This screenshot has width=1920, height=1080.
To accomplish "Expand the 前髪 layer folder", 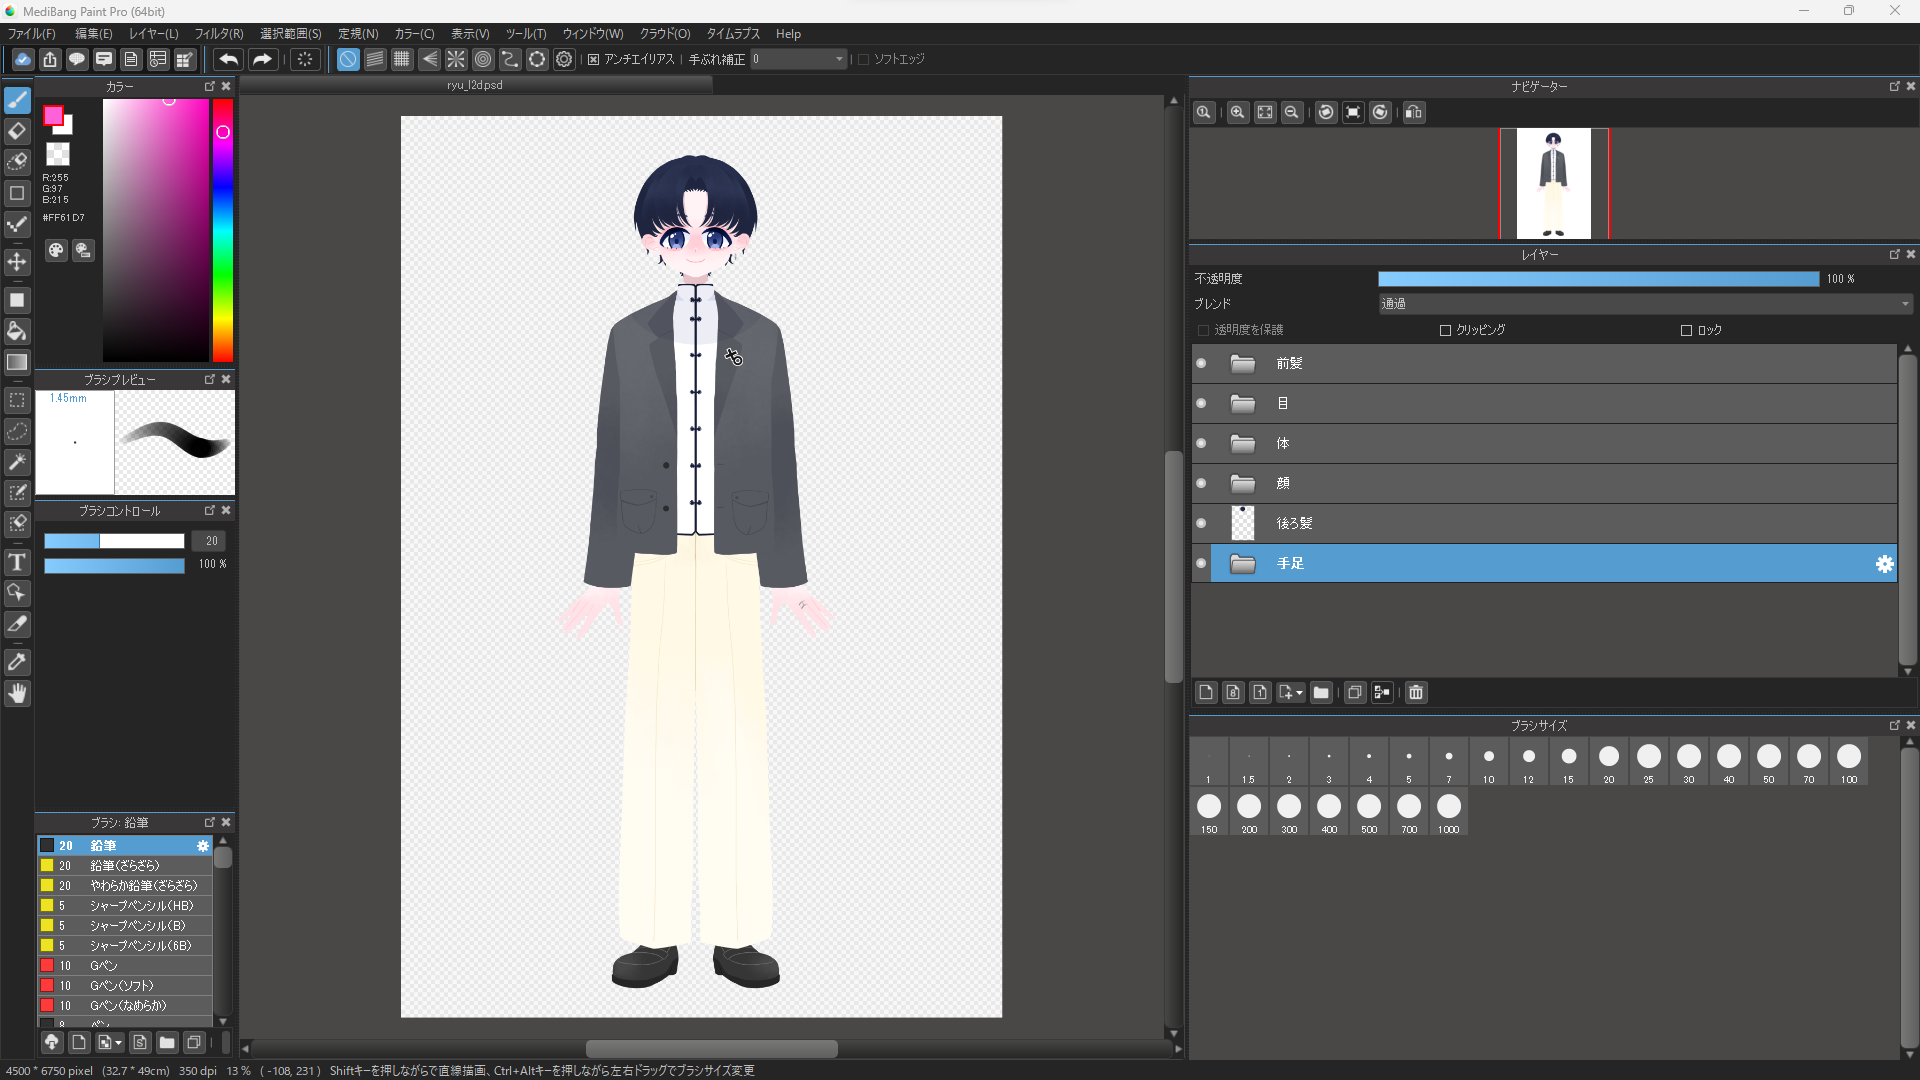I will pyautogui.click(x=1243, y=363).
